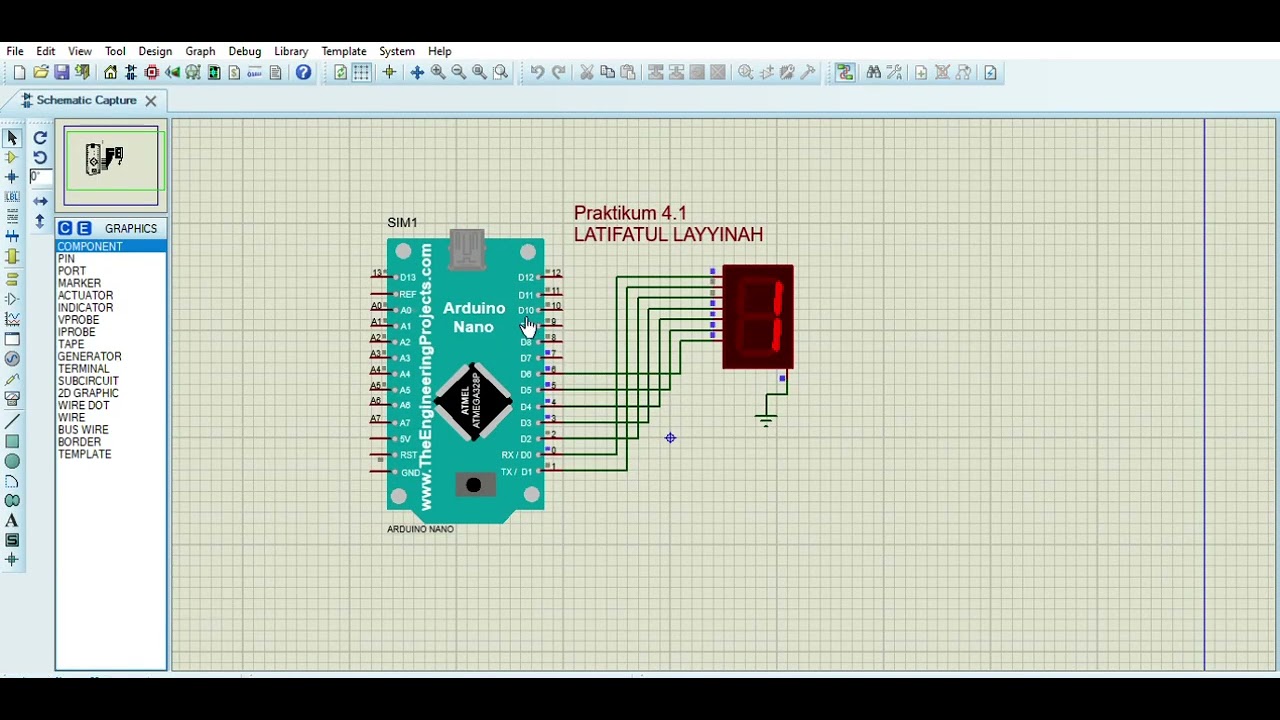Select BUS WIRE in the graphics list
1280x720 pixels.
click(x=83, y=430)
